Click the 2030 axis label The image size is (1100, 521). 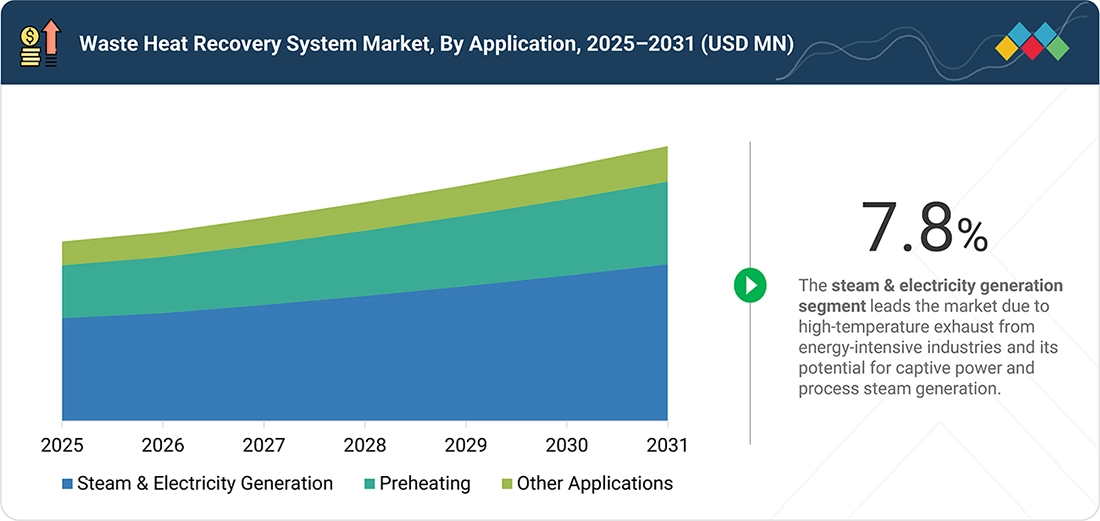[567, 445]
